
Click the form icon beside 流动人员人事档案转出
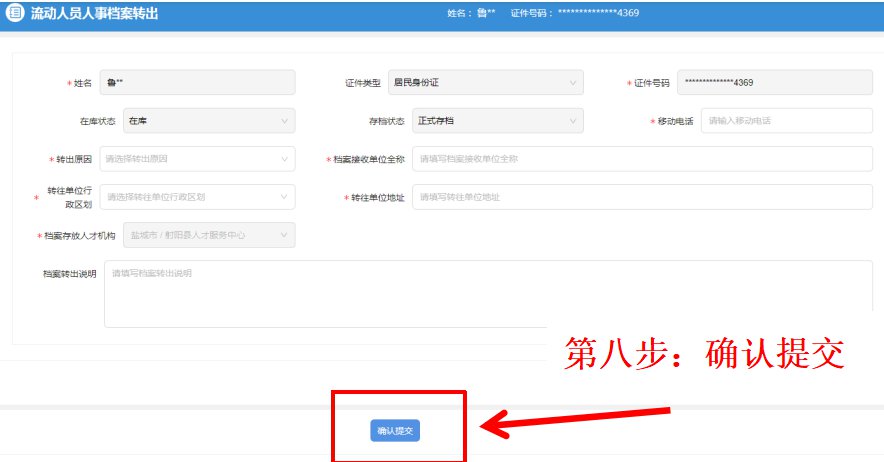15,12
